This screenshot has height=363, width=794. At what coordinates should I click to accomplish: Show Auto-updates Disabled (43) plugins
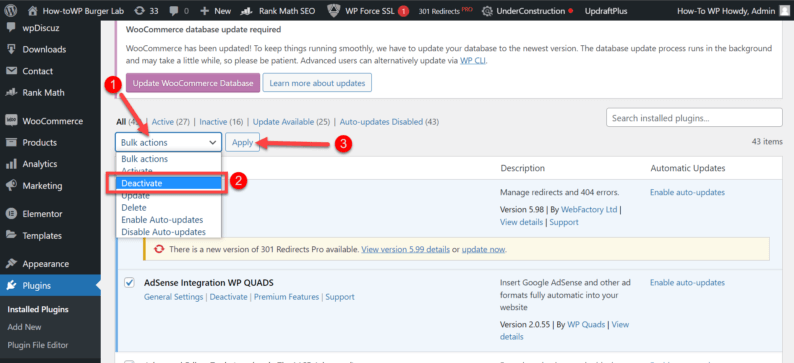(x=389, y=122)
